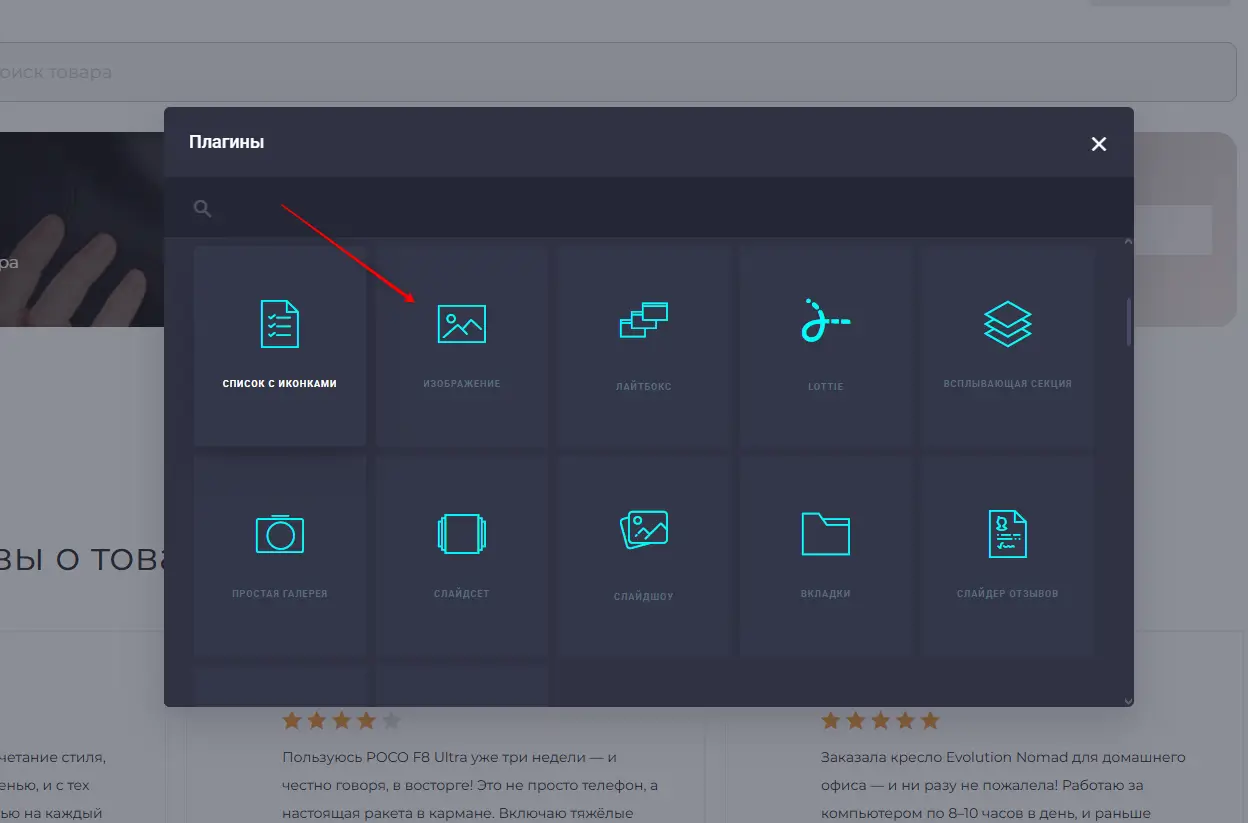
Task: Choose the Изображение image plugin icon
Action: click(x=461, y=324)
